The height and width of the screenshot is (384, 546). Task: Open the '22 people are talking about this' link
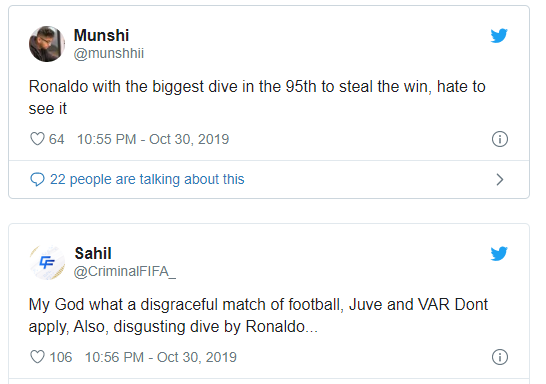pyautogui.click(x=147, y=179)
